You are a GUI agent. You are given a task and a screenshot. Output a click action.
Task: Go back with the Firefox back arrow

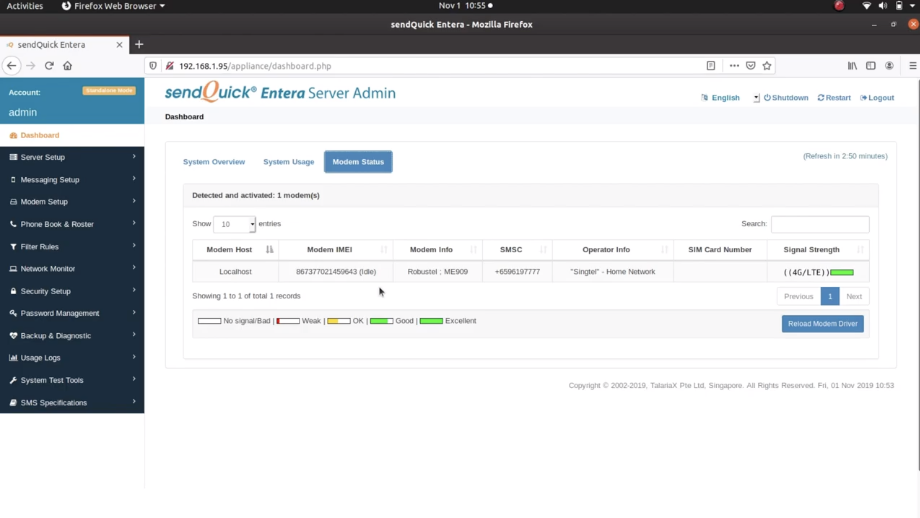coord(12,66)
